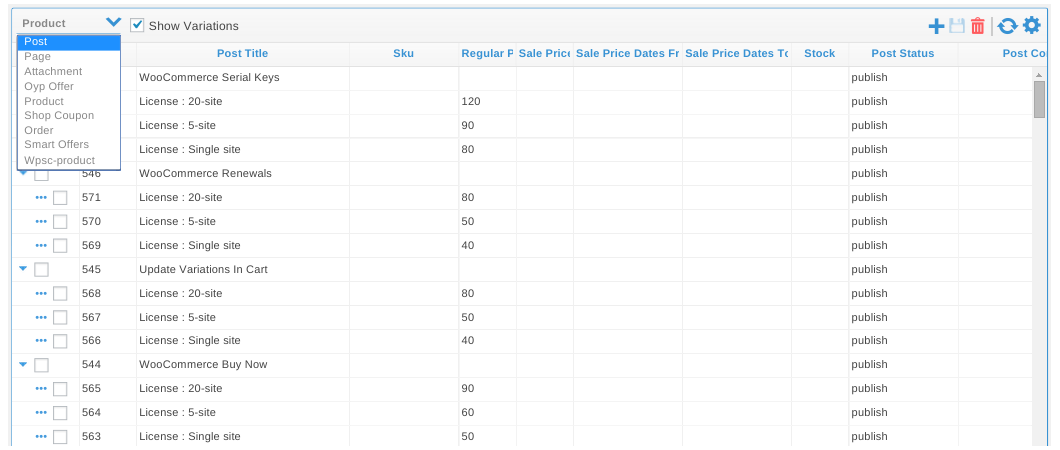Viewport: 1060px width, 450px height.
Task: Choose Oyp Offer in the dropdown list
Action: coord(69,86)
